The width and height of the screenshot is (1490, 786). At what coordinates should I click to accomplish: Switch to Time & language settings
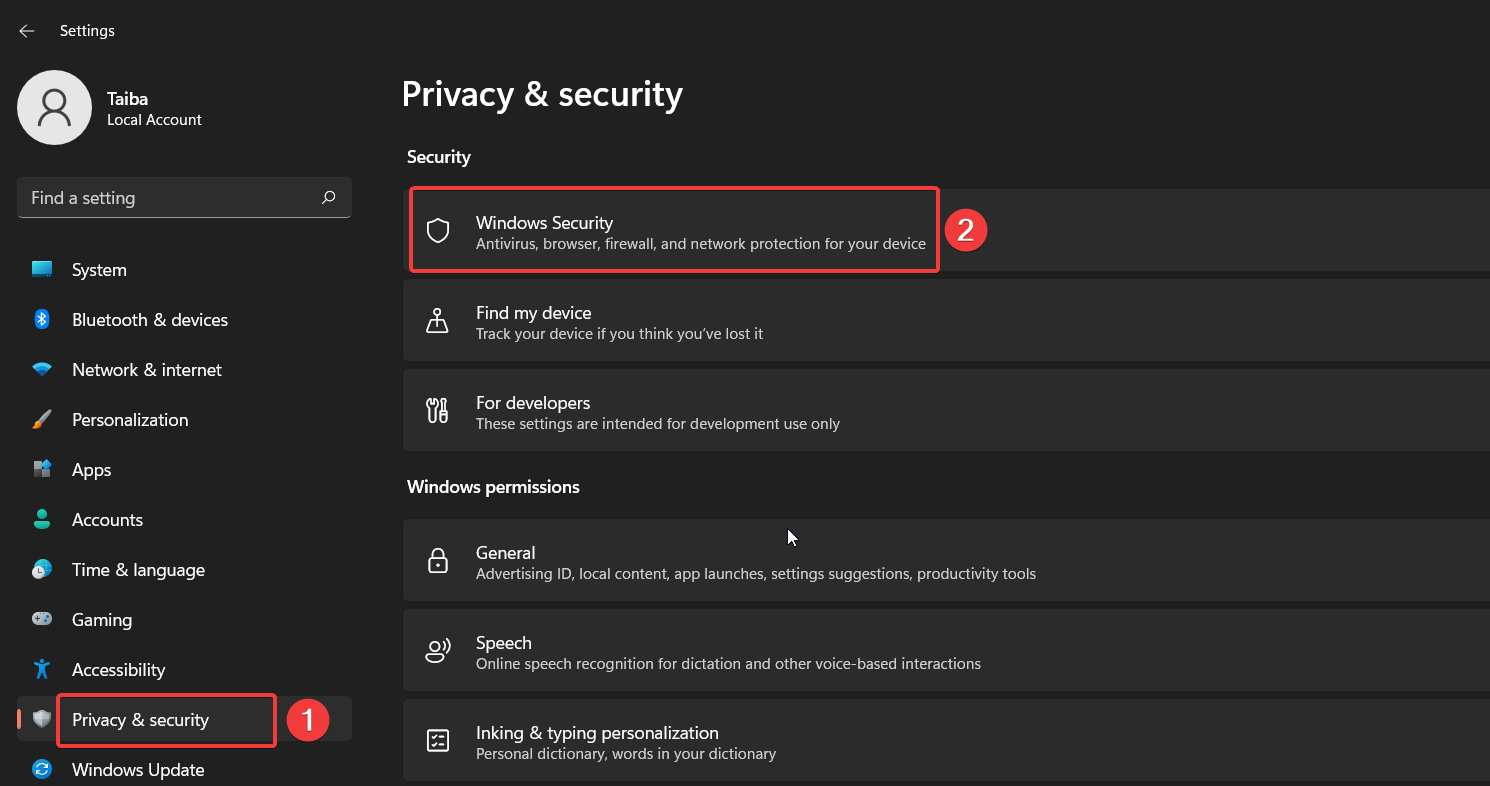click(138, 569)
